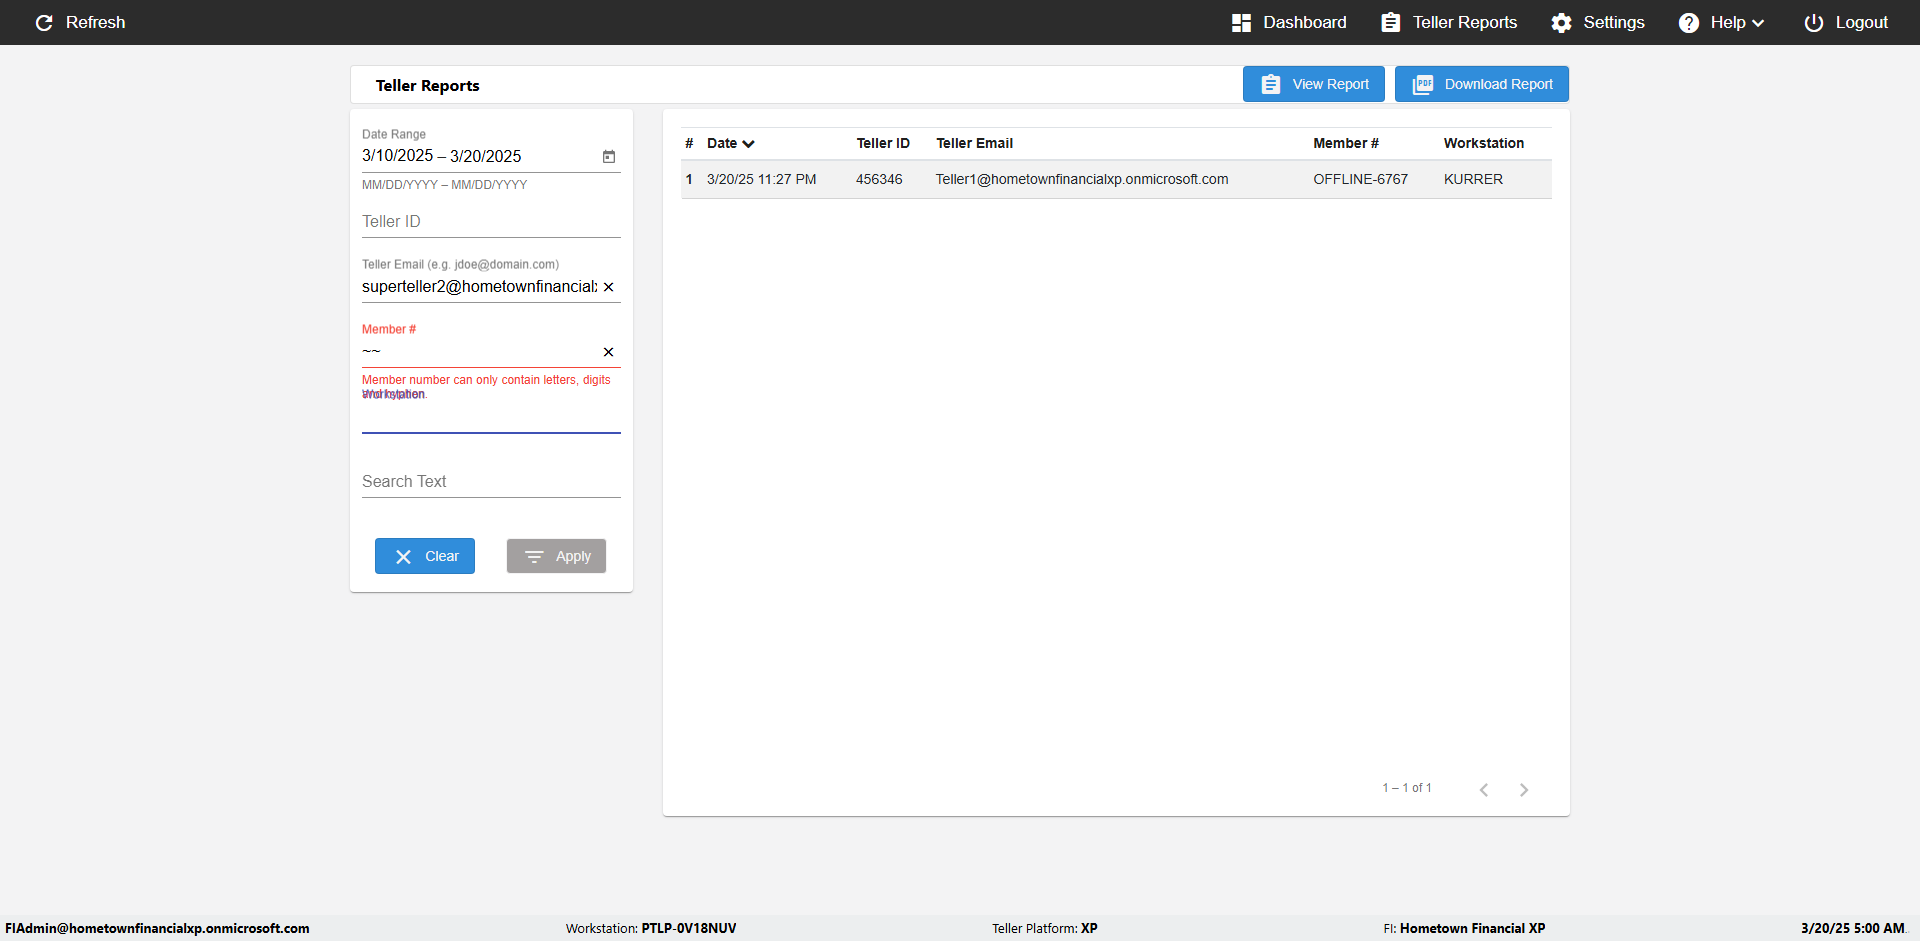
Task: Click the Download Report button
Action: tap(1482, 84)
